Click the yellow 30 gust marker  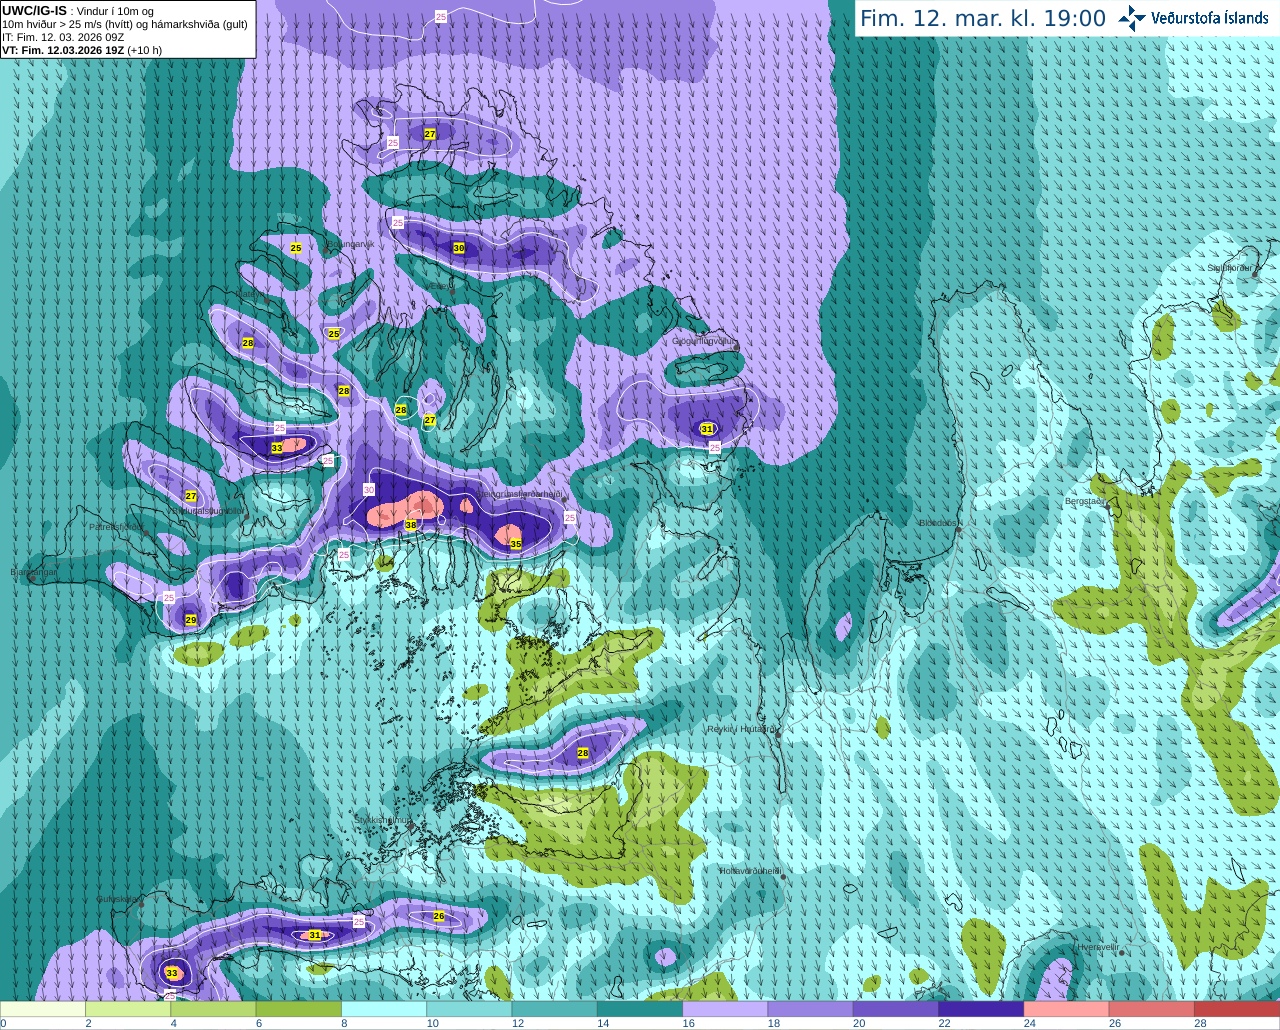click(459, 248)
